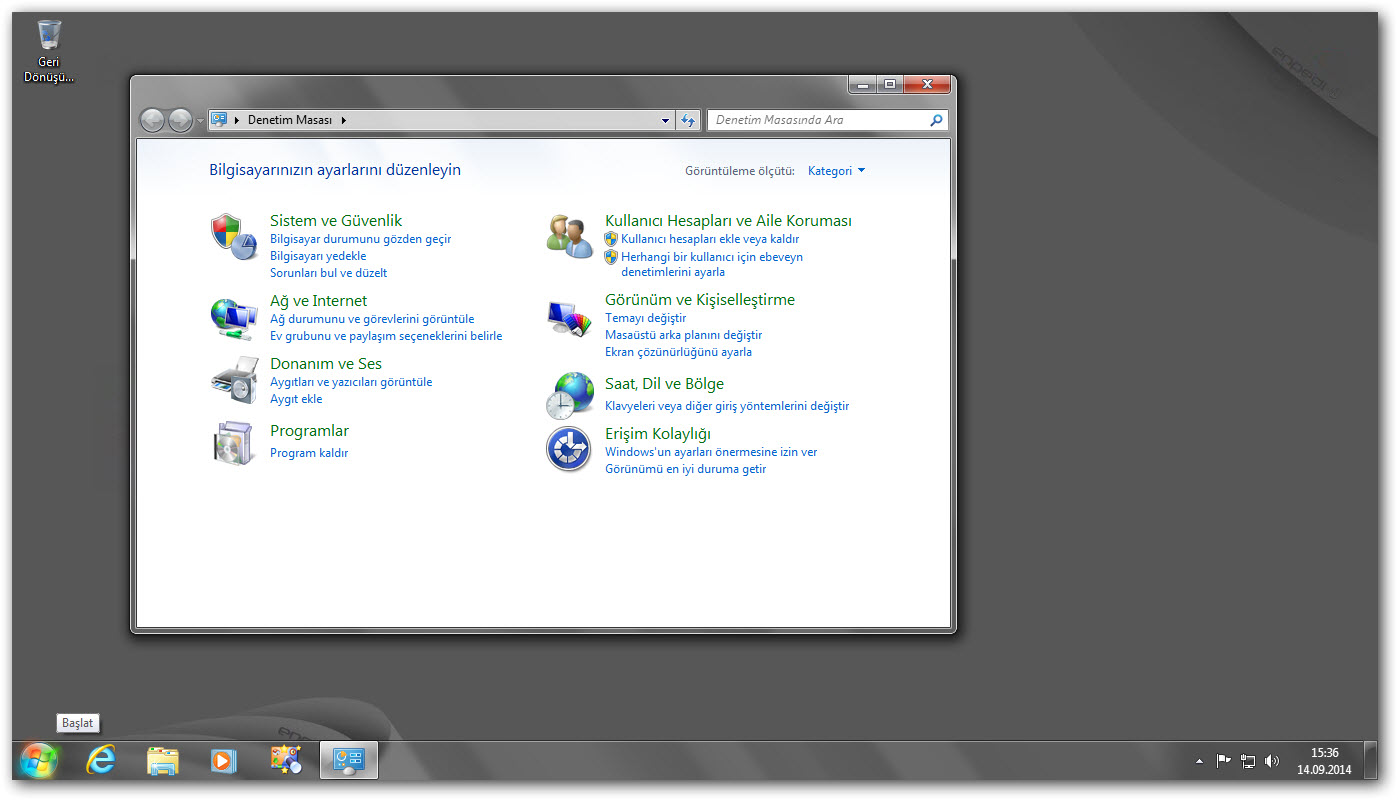The width and height of the screenshot is (1398, 800).
Task: Open the Saat, Dil ve Bölge clock icon
Action: (x=570, y=394)
